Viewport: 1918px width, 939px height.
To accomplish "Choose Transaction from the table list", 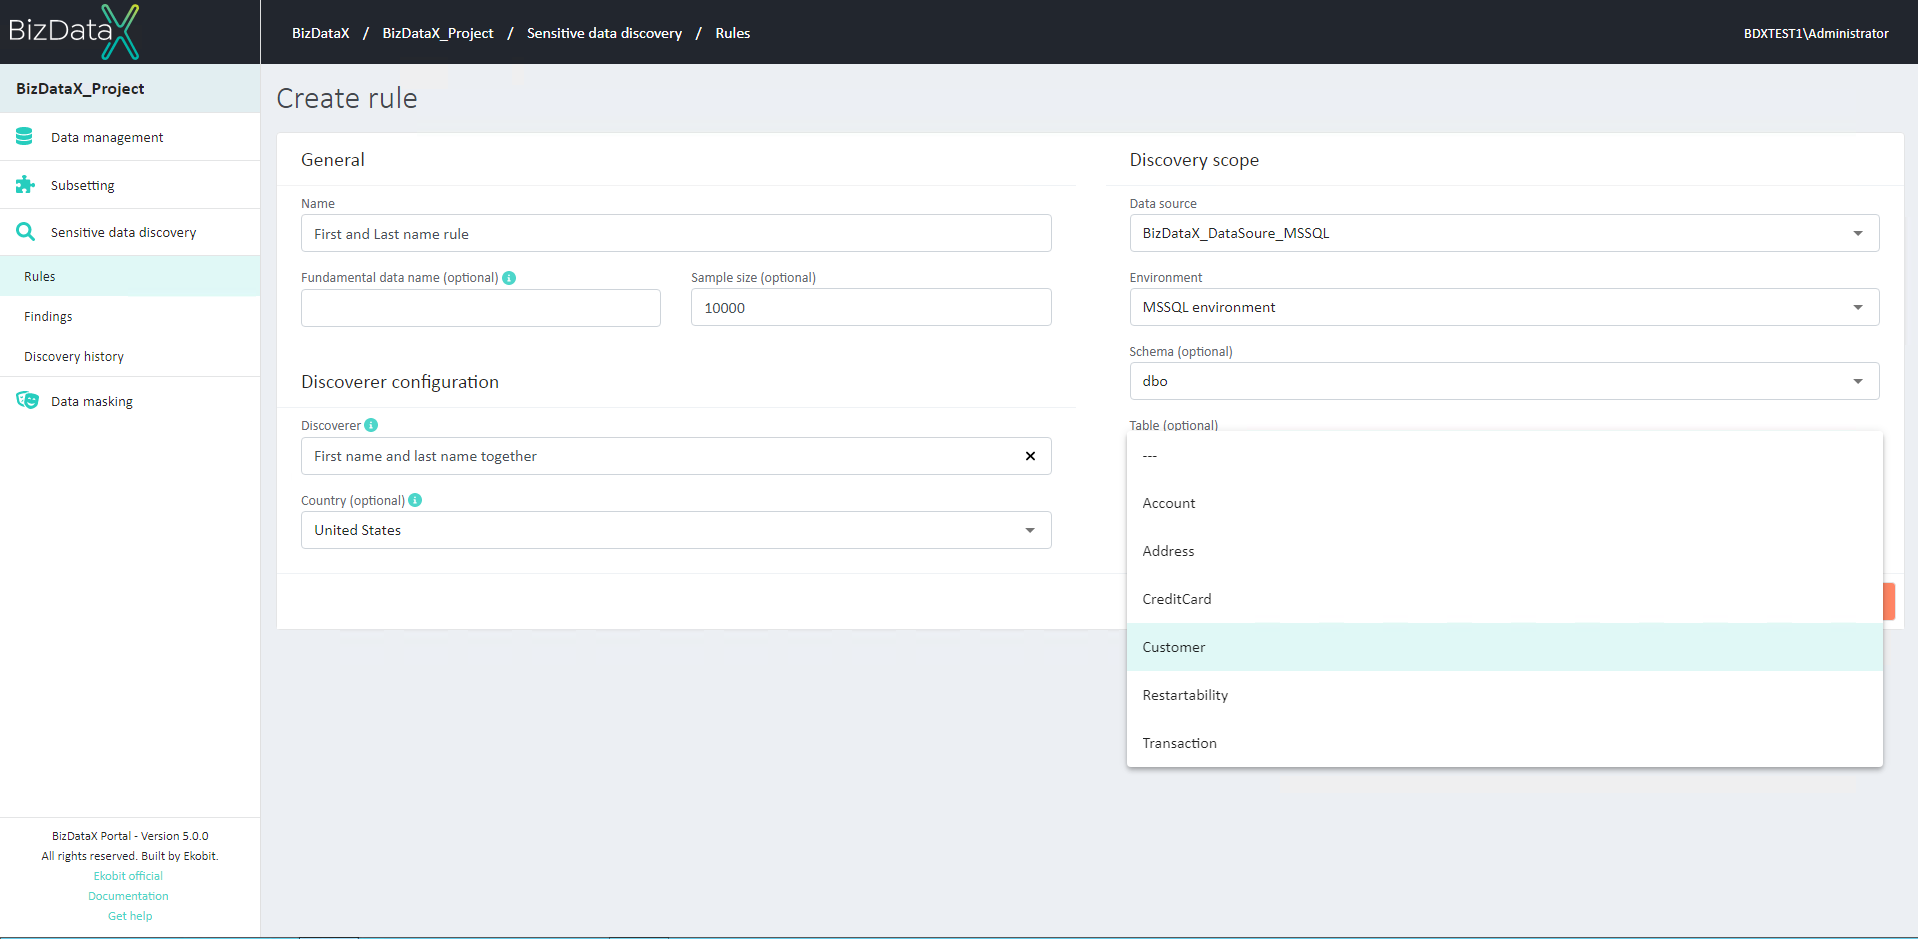I will pos(1504,743).
